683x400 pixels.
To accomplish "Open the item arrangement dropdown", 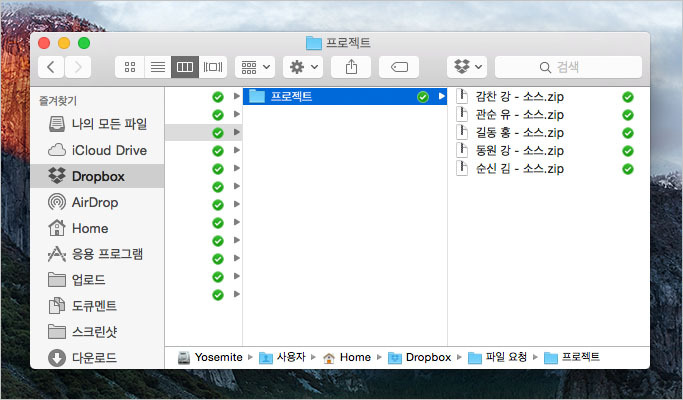I will click(255, 67).
